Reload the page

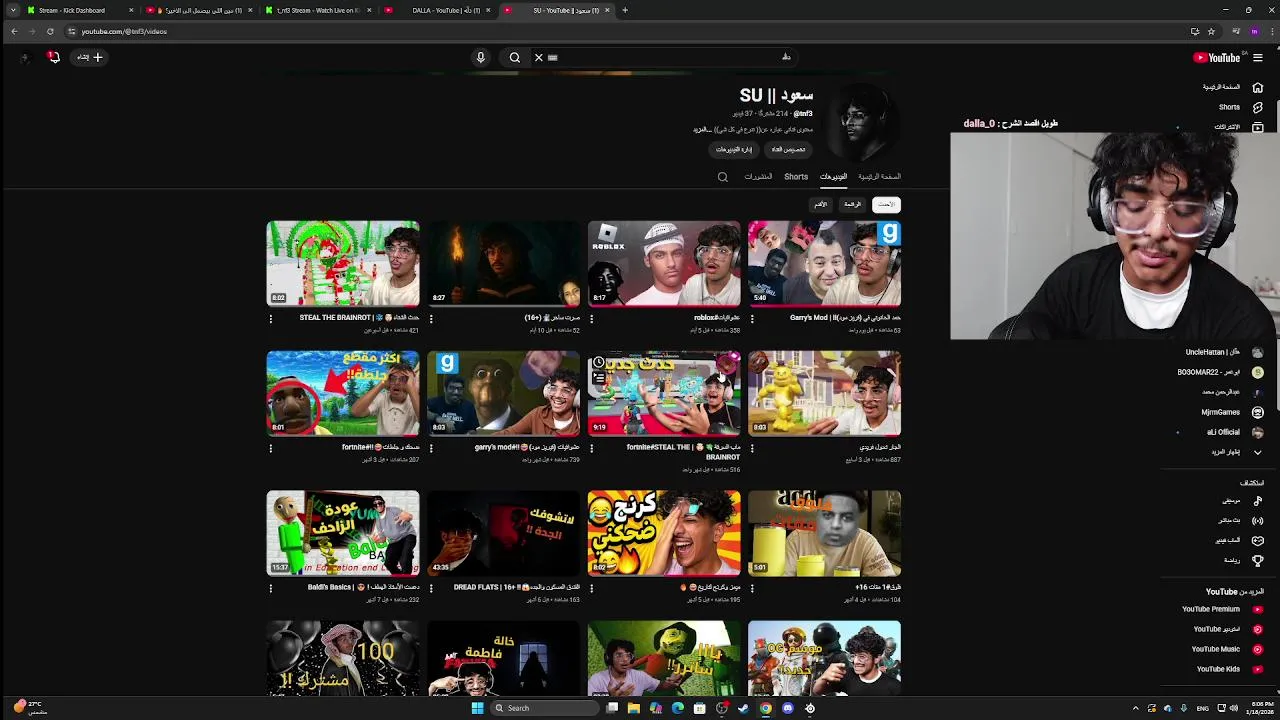(x=50, y=31)
